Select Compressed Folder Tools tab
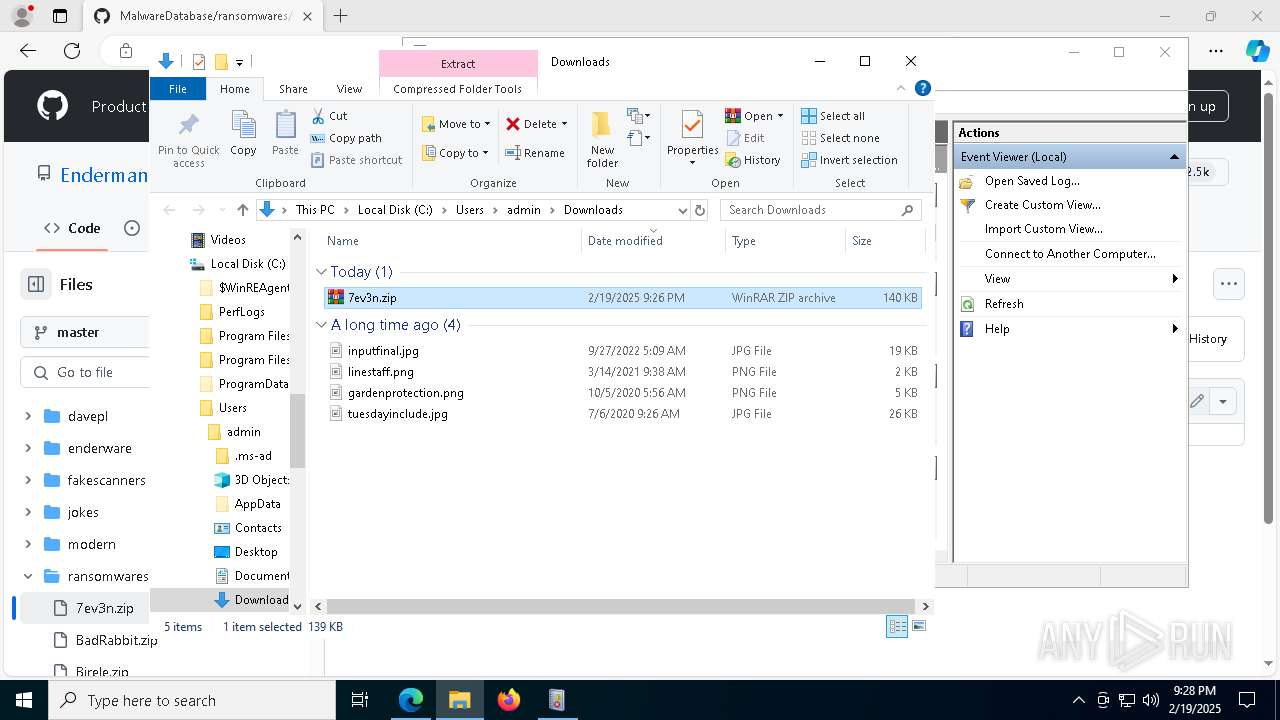Screen dimensions: 1280x720 pos(458,89)
